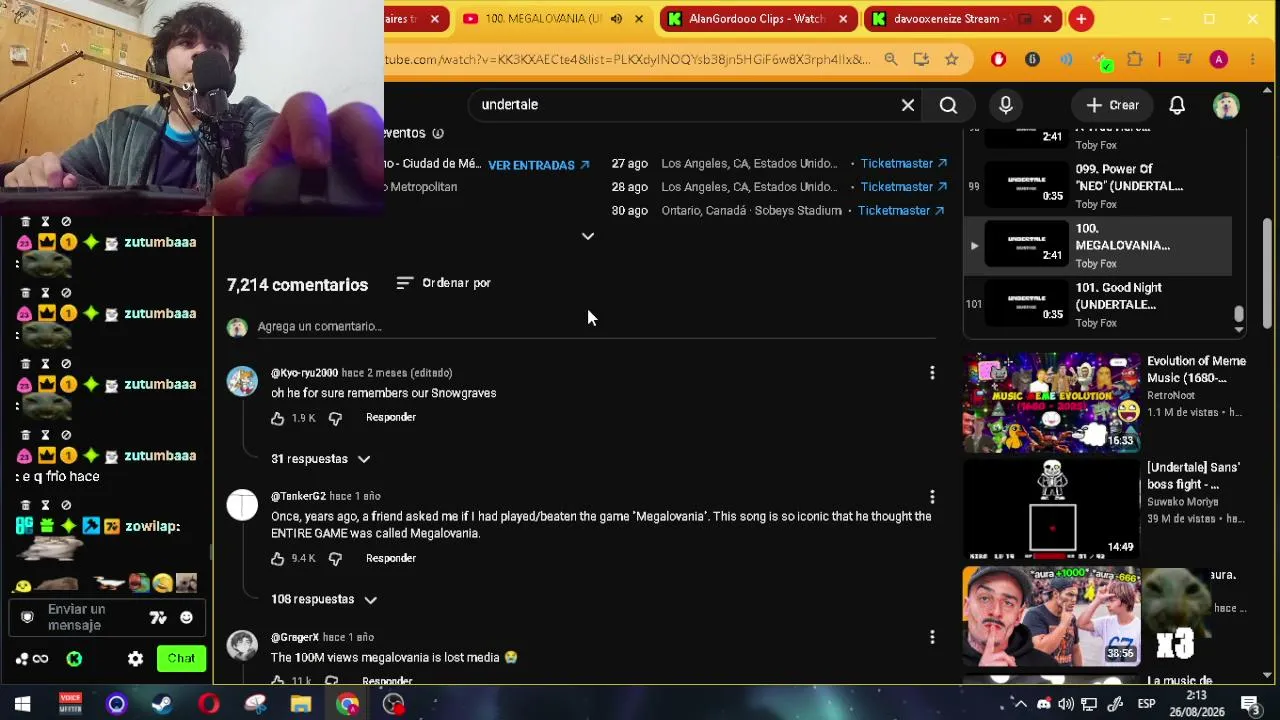Open the 7TV emote menu in chat

coord(158,618)
